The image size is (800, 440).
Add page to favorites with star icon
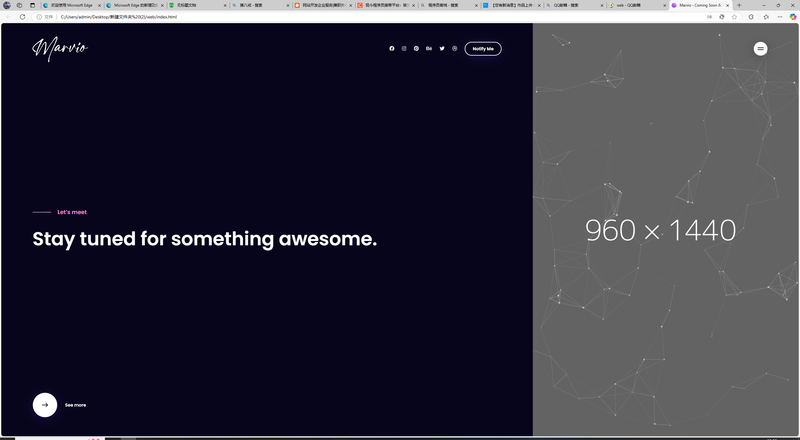(734, 17)
